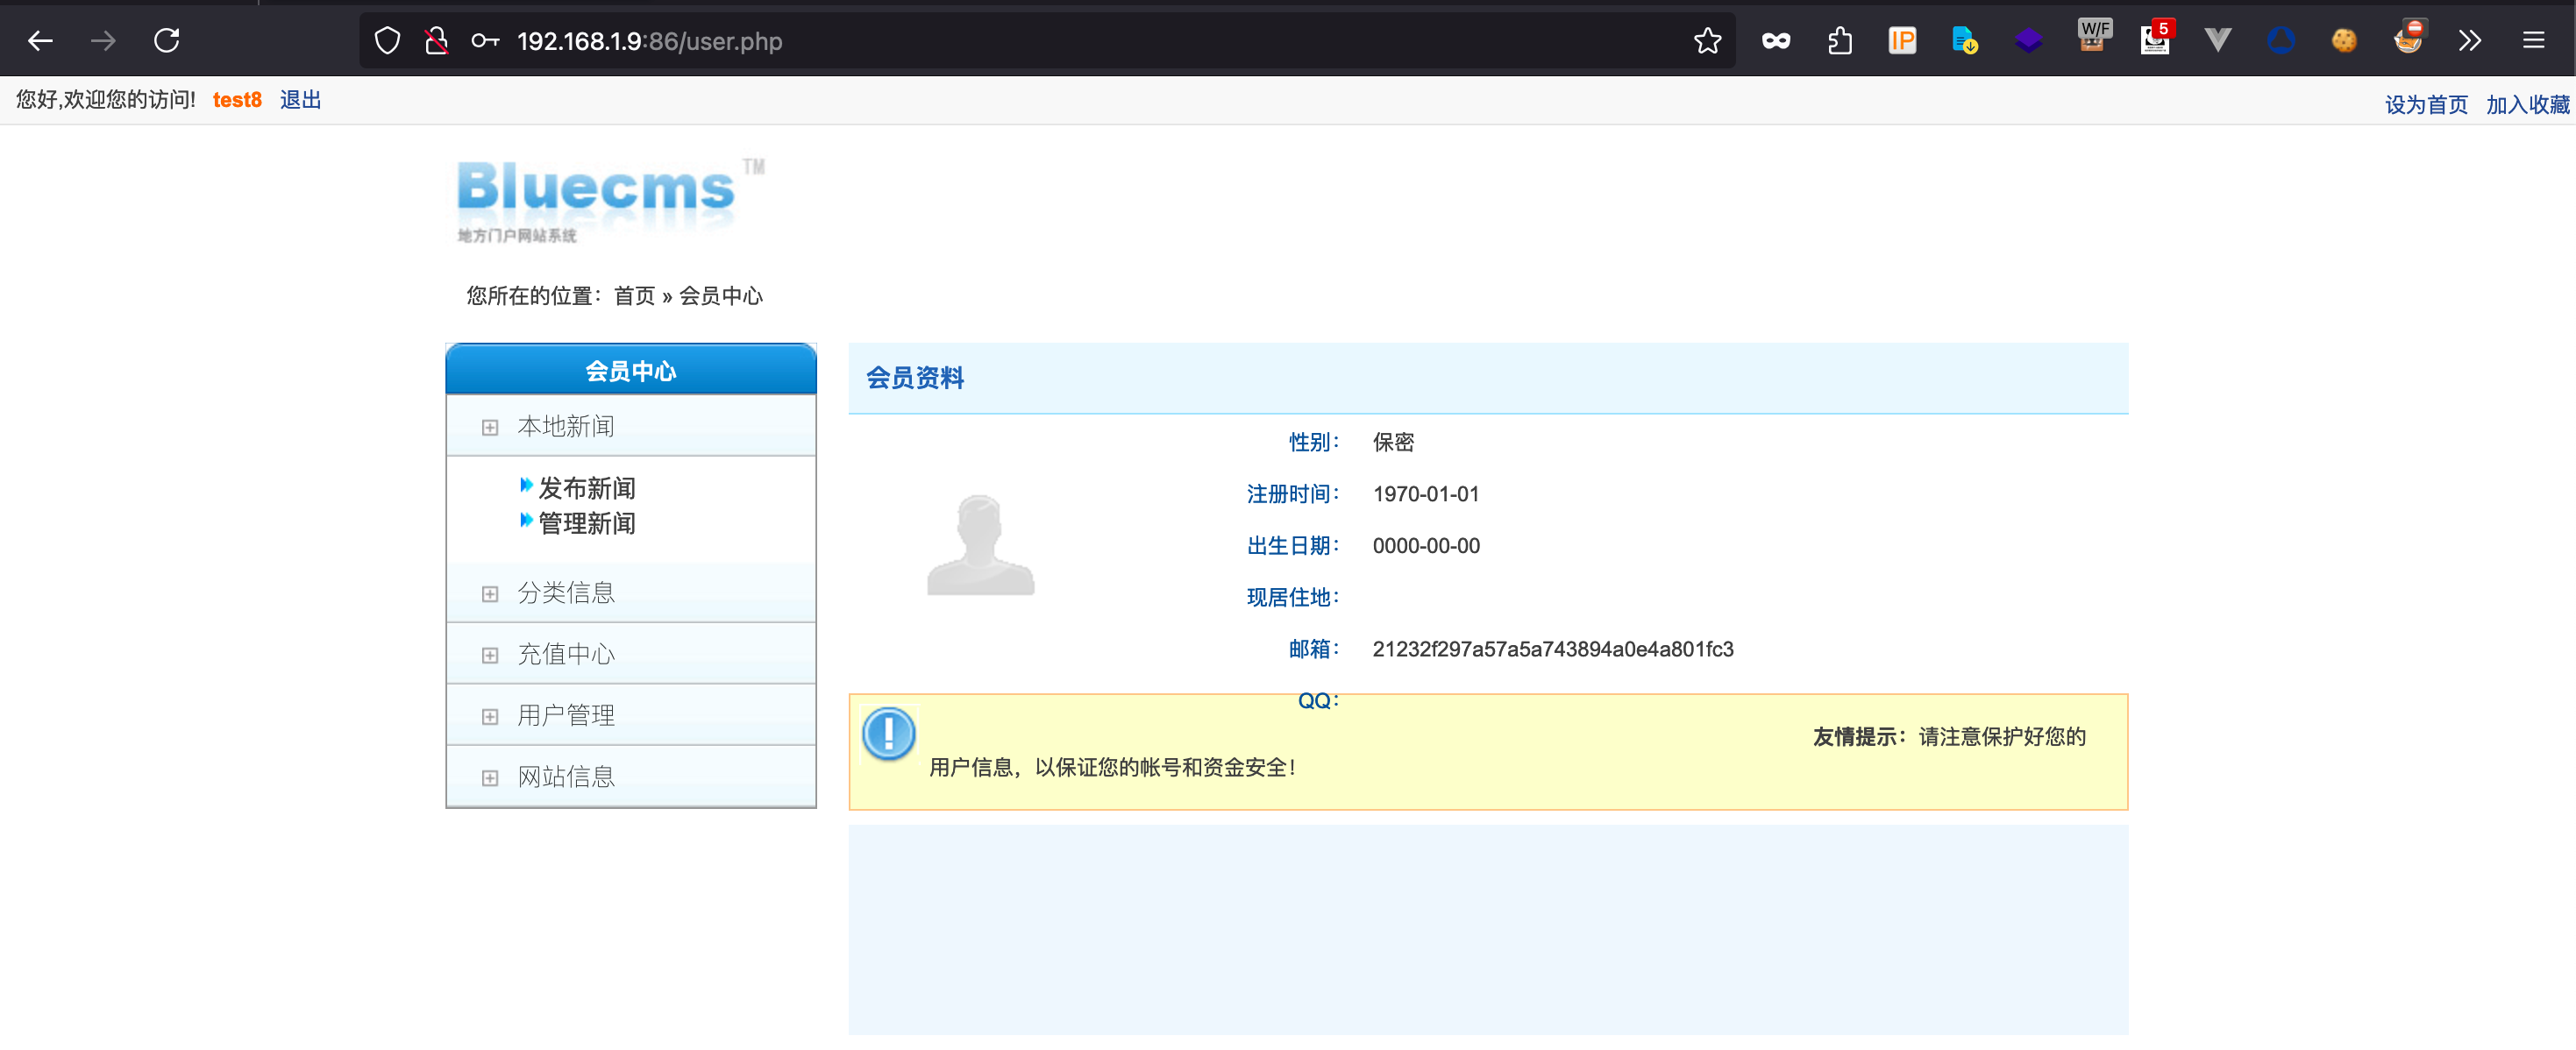Image resolution: width=2576 pixels, height=1050 pixels.
Task: Click the infinity-shaped extension icon
Action: tap(1776, 41)
